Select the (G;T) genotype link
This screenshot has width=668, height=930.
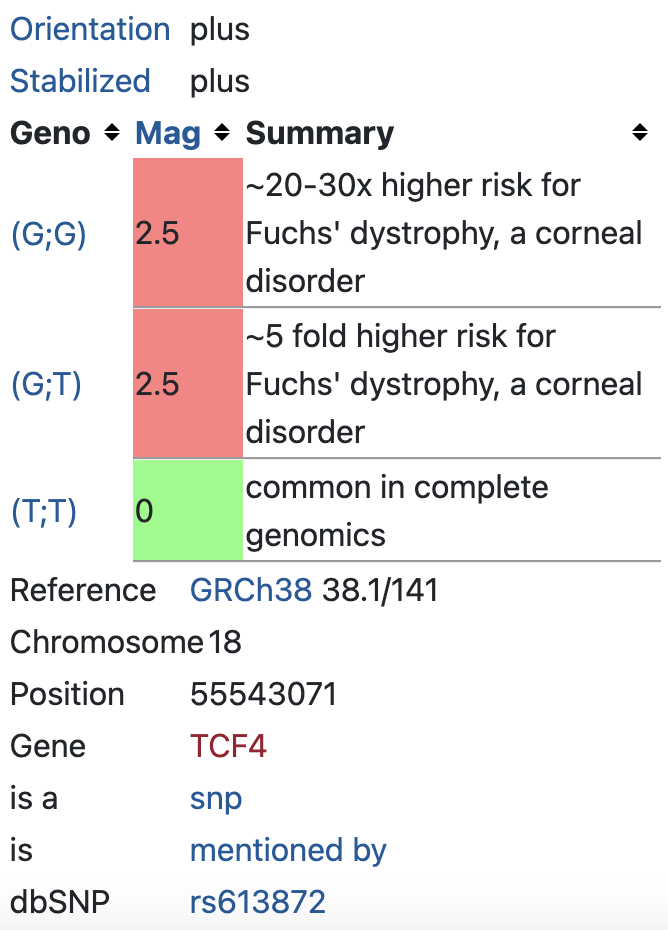pos(47,384)
